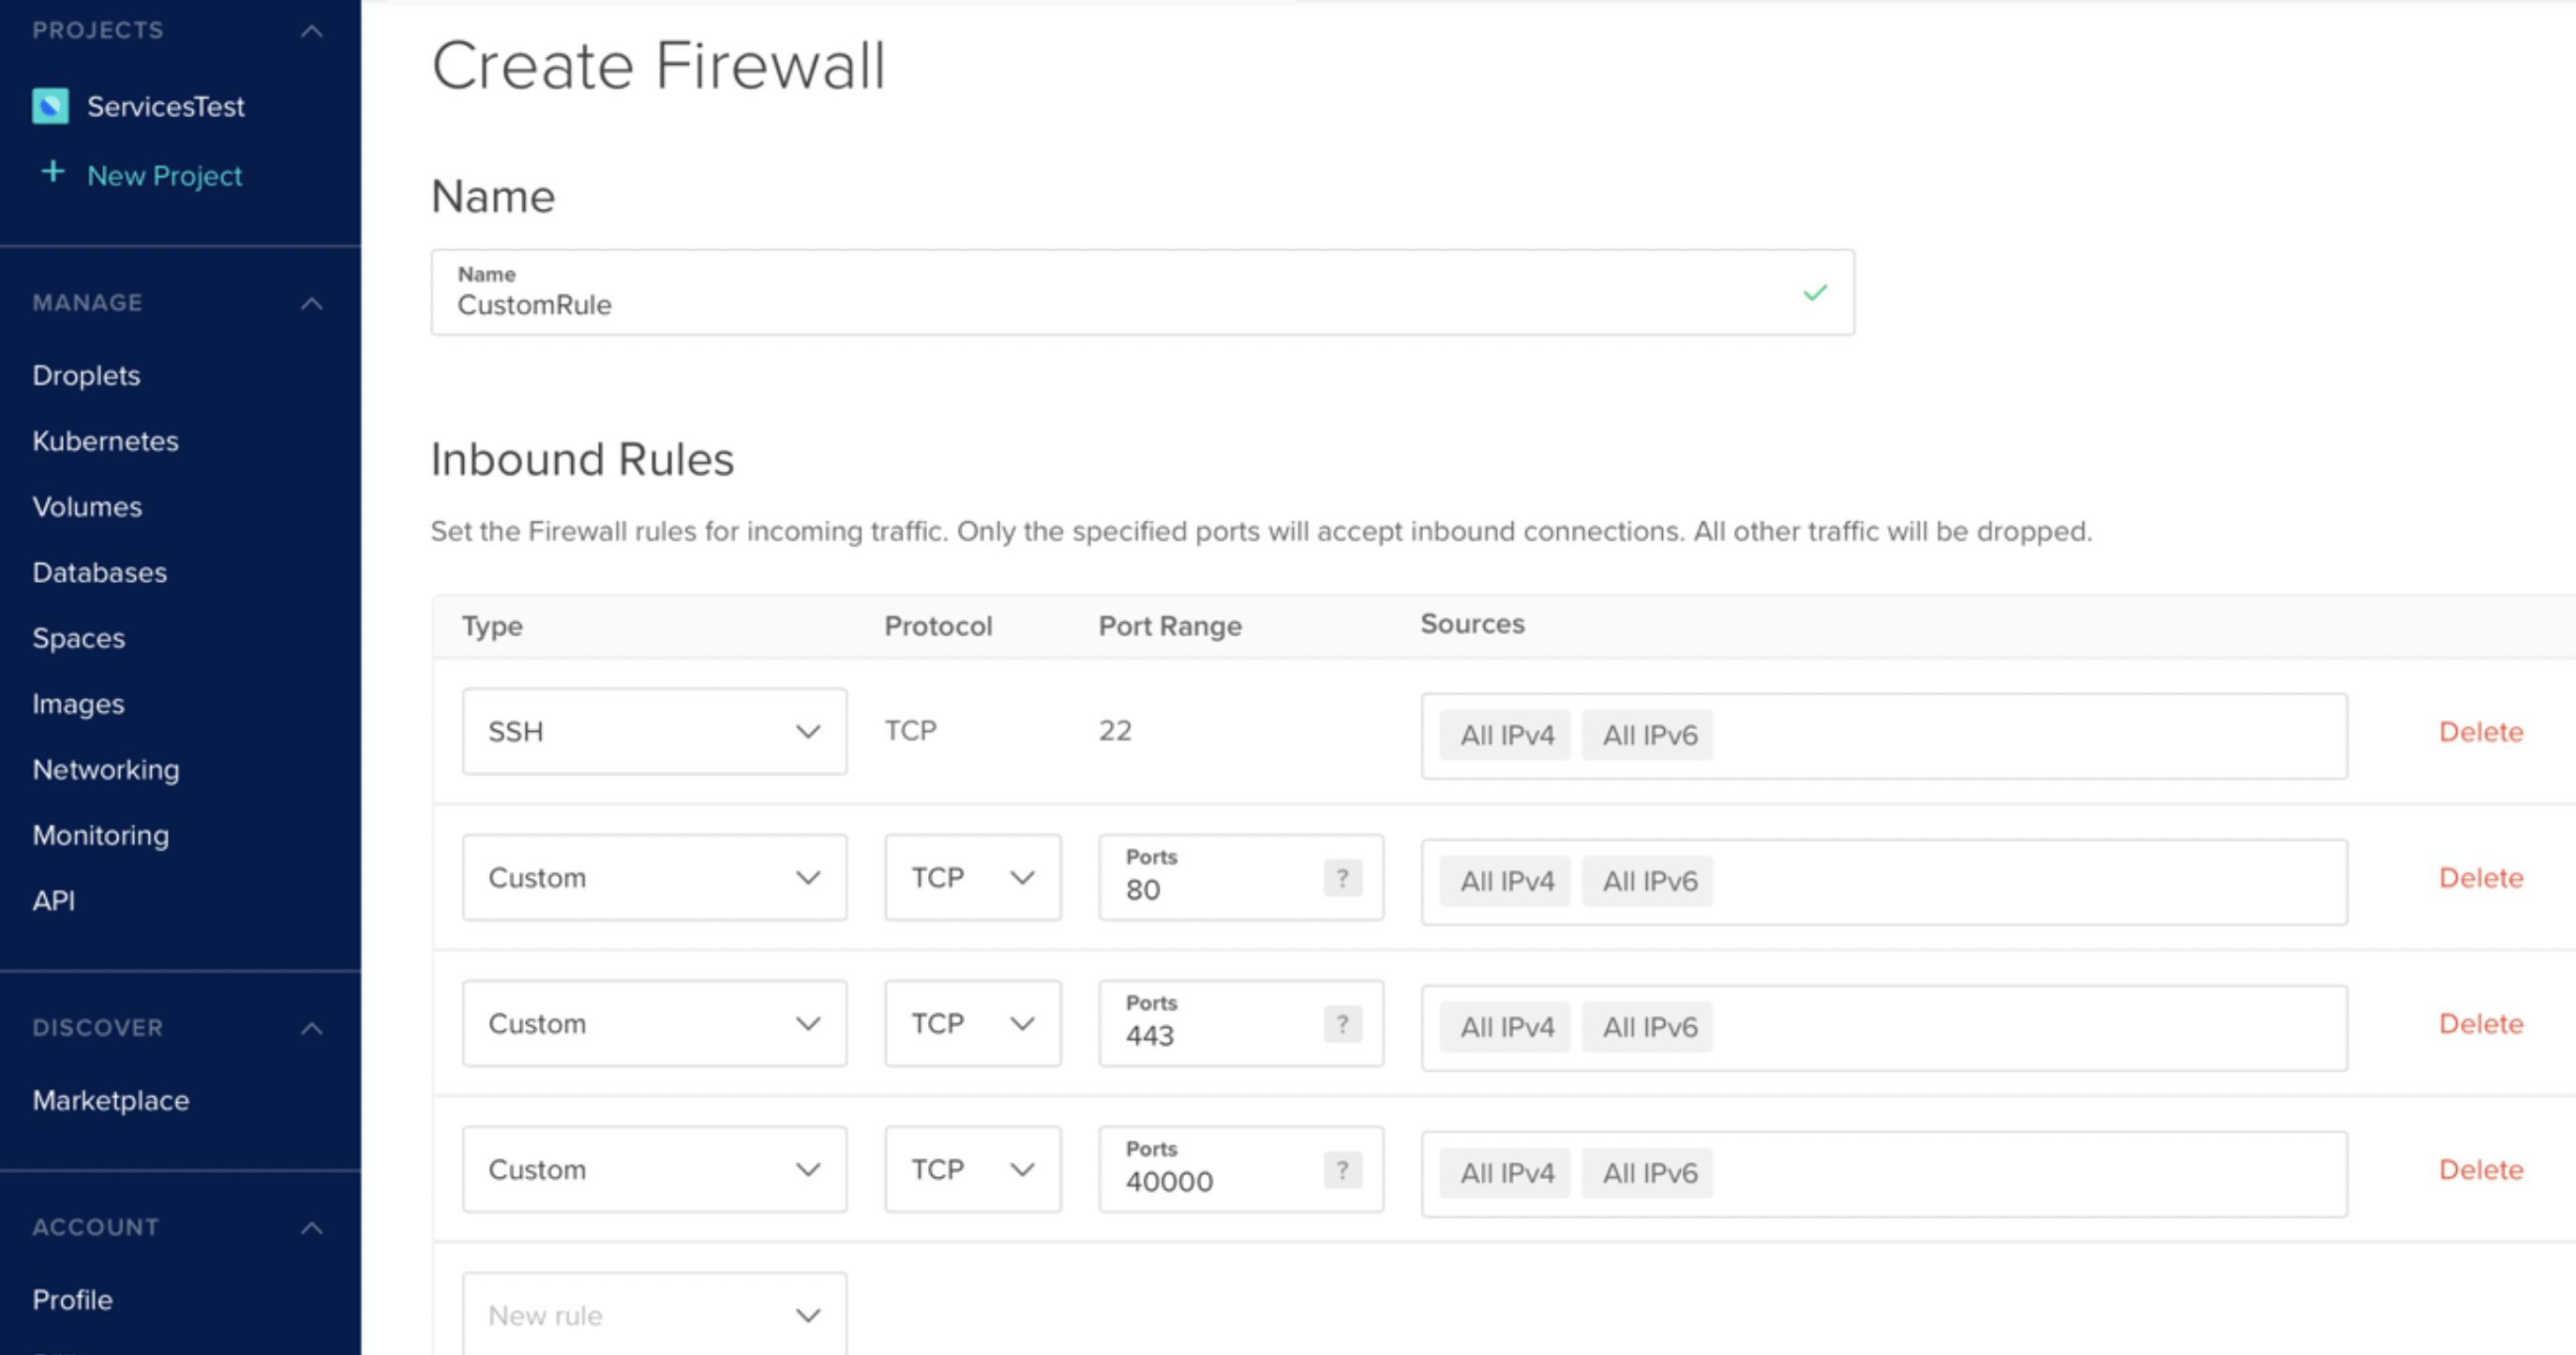
Task: Click All IPv4 tag in port 40000 rule
Action: coord(1505,1173)
